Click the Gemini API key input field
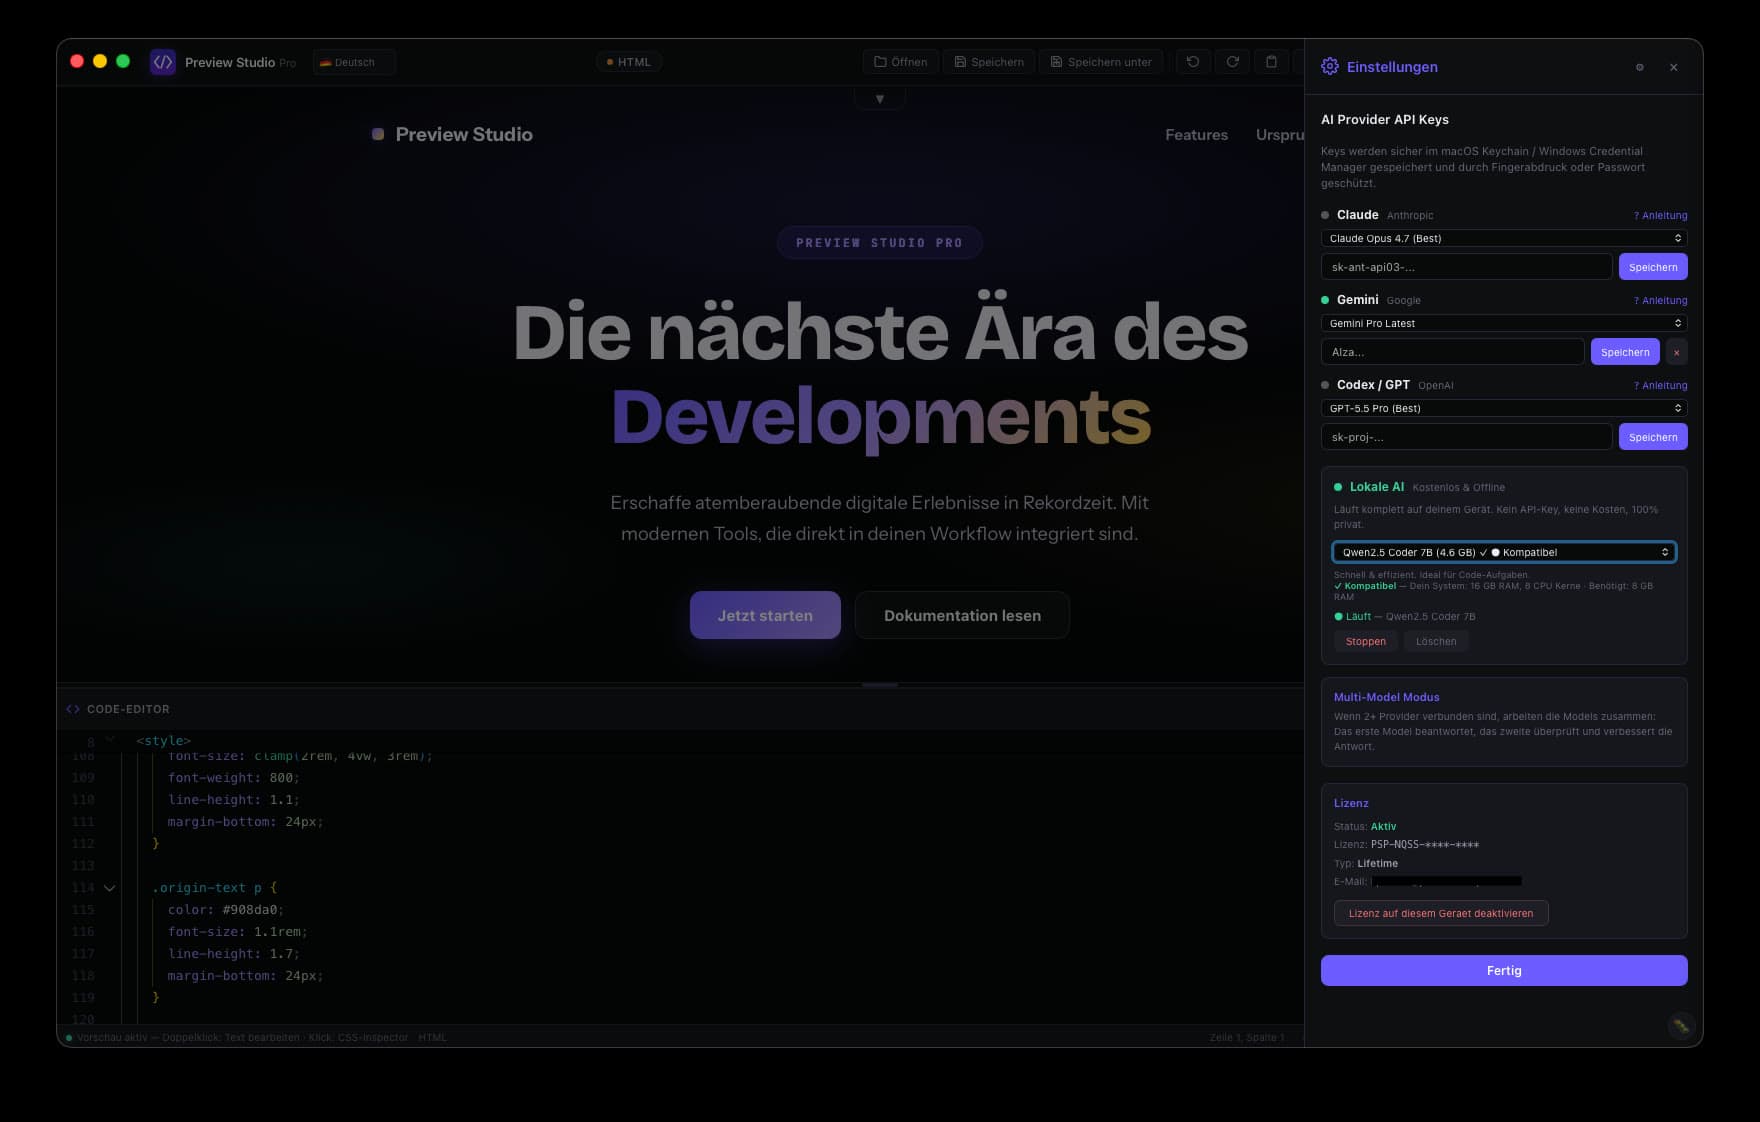The width and height of the screenshot is (1760, 1122). click(1452, 352)
